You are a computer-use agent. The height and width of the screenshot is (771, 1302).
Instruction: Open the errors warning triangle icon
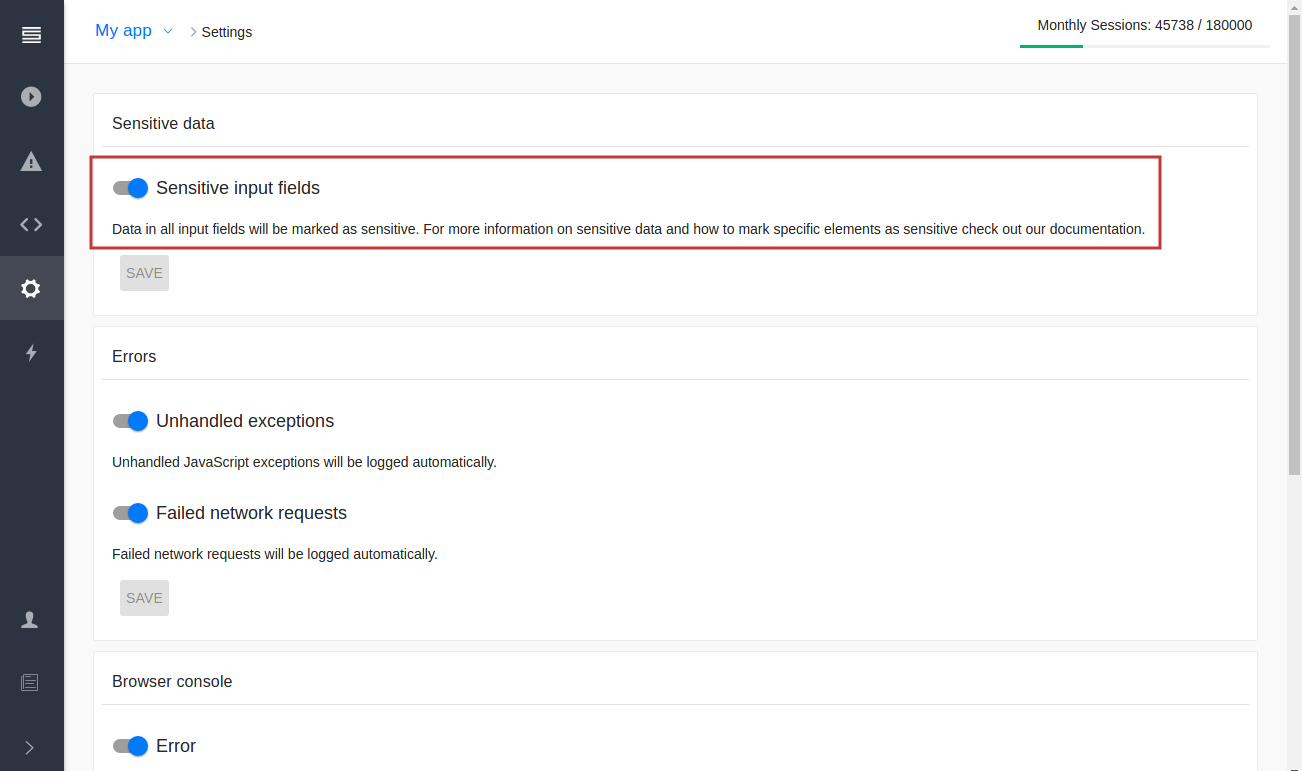click(x=31, y=161)
